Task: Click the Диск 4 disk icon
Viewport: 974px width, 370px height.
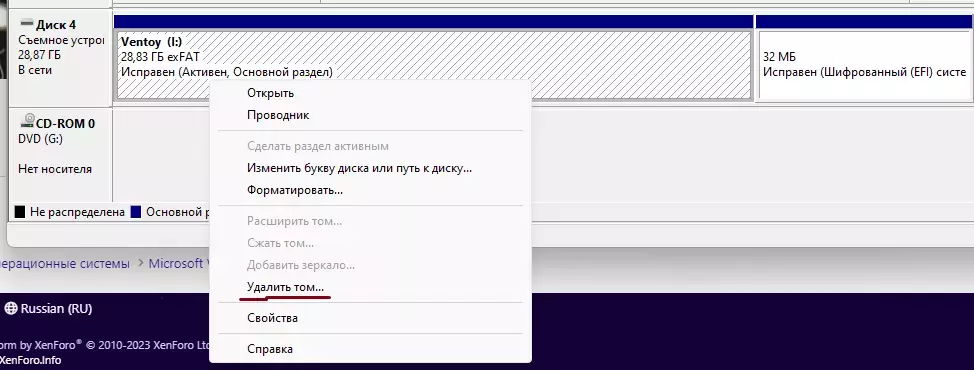Action: point(27,24)
